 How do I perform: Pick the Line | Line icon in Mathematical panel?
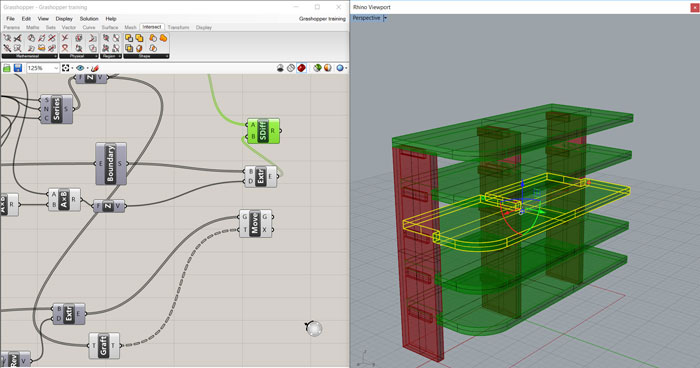17,38
